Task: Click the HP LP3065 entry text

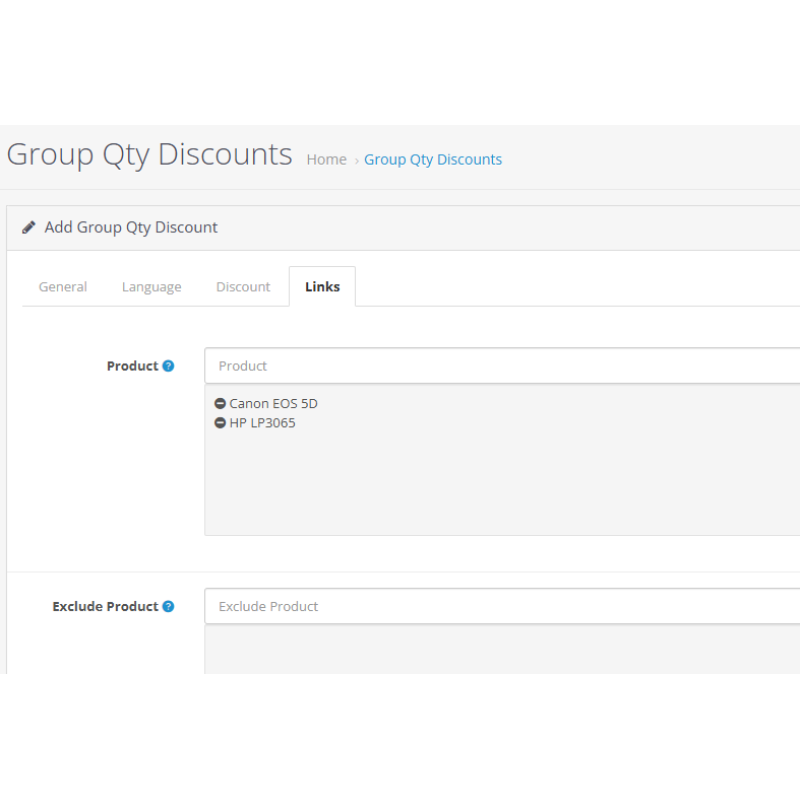Action: point(262,423)
